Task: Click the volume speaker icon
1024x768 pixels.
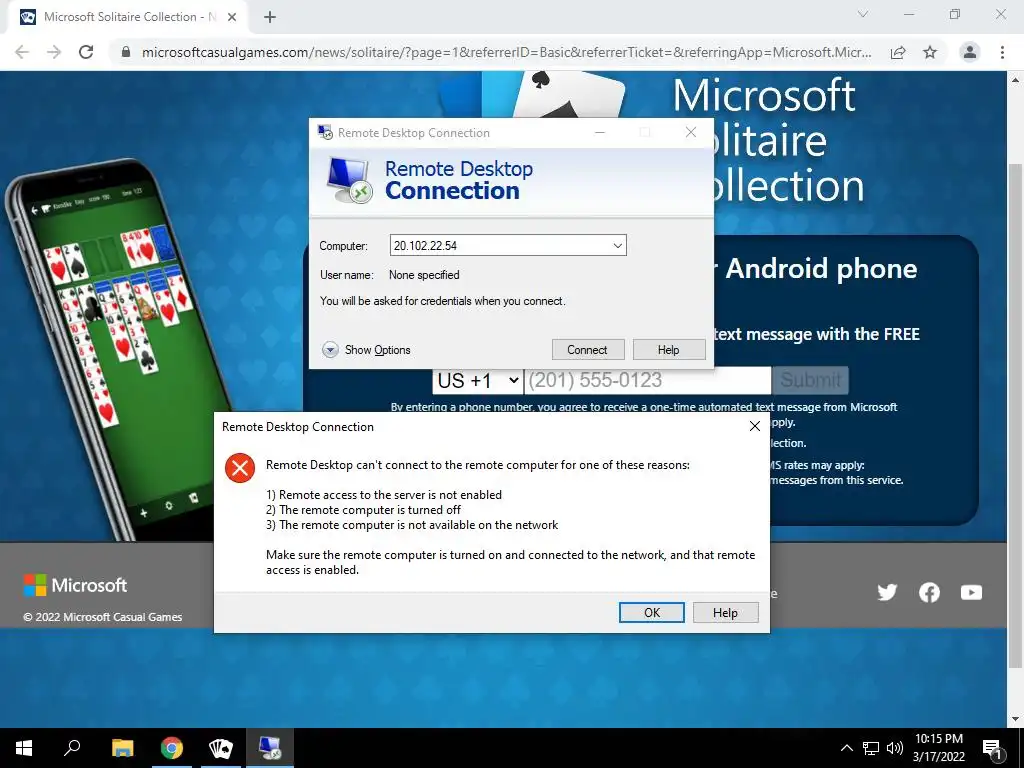Action: [x=895, y=748]
